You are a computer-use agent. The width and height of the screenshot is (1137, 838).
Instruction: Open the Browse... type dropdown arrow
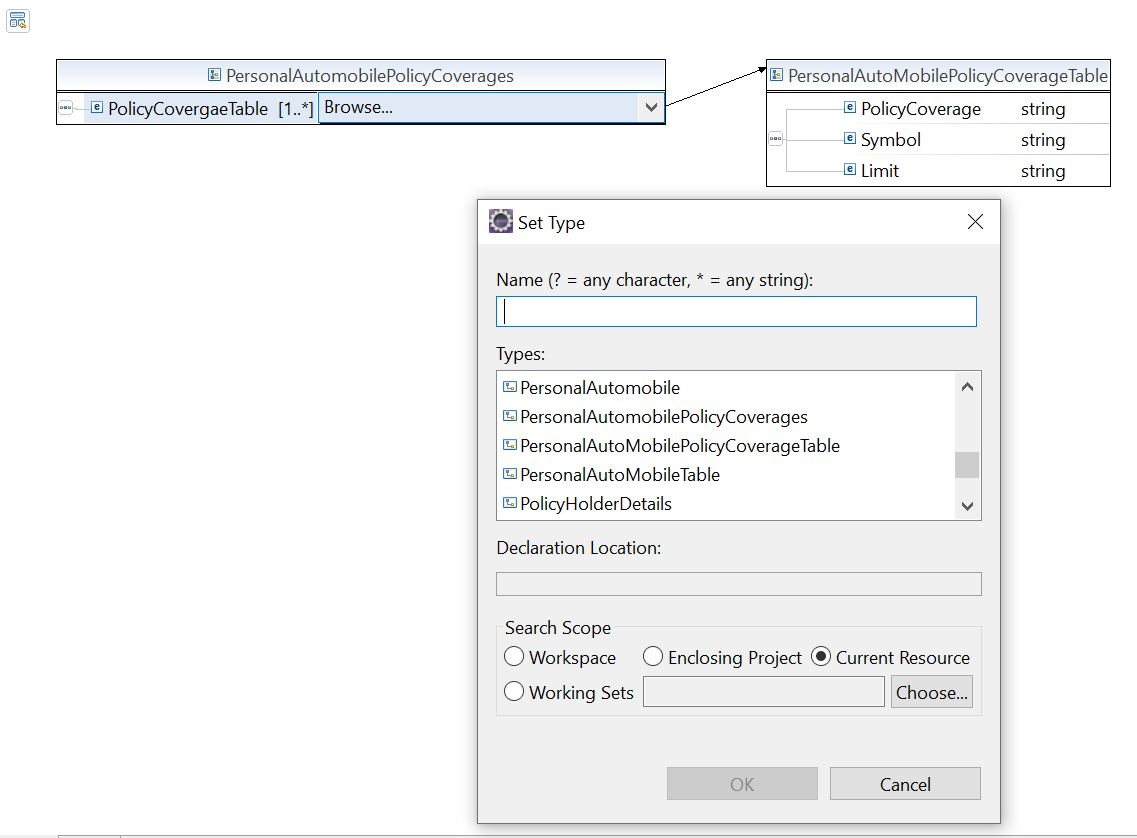pyautogui.click(x=651, y=107)
